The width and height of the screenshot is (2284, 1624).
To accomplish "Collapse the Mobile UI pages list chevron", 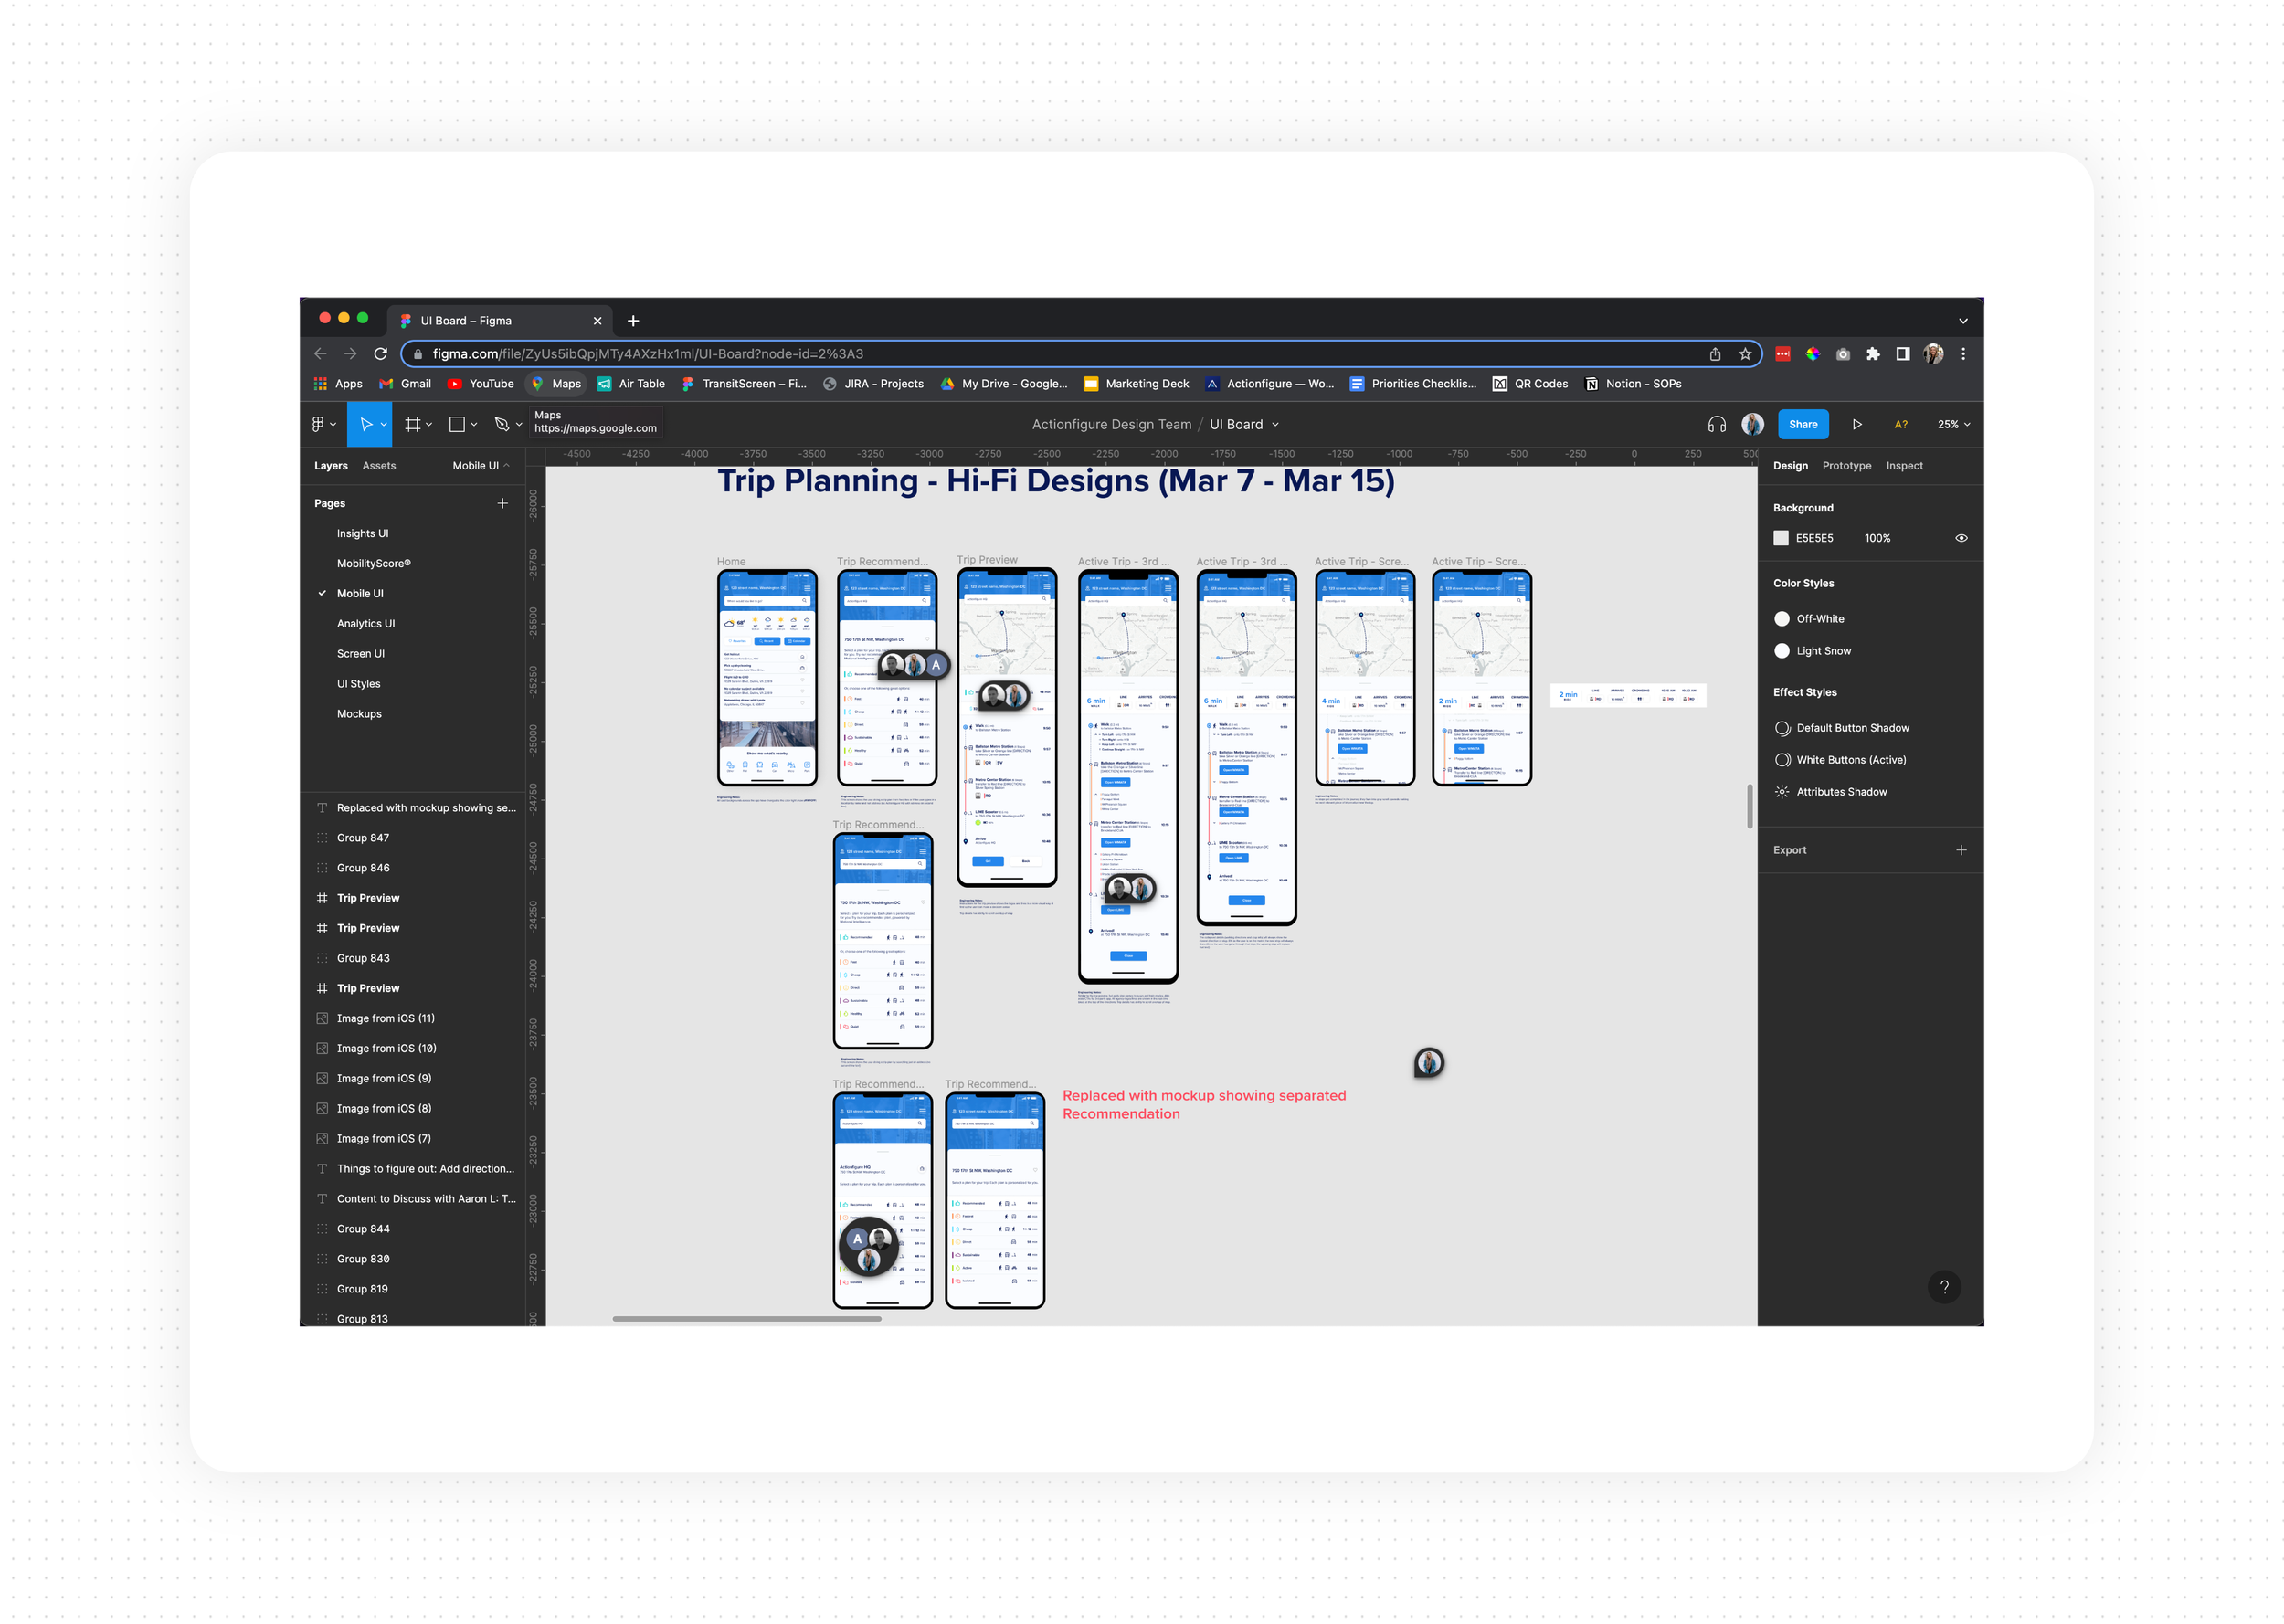I will (506, 465).
